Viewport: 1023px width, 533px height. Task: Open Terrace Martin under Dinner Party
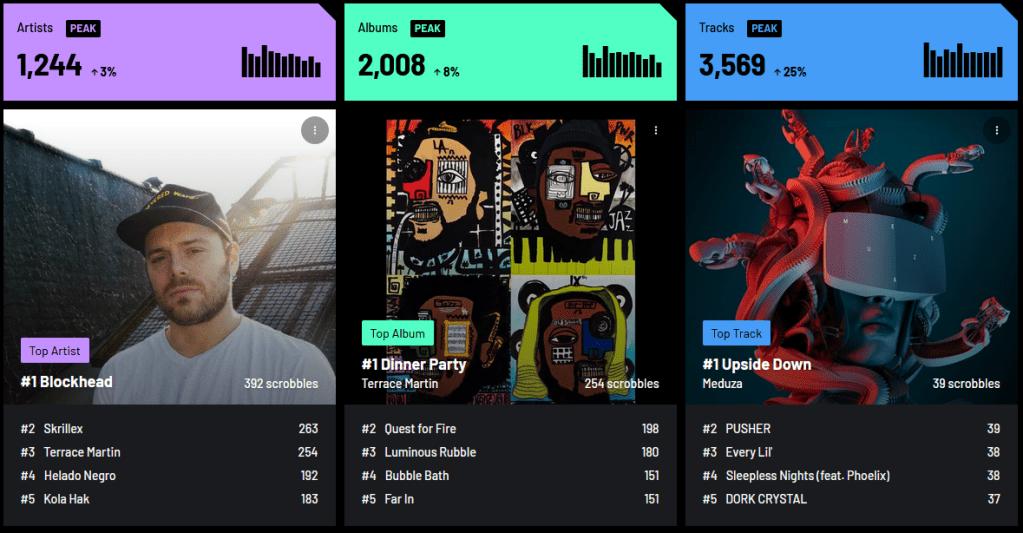pos(400,384)
